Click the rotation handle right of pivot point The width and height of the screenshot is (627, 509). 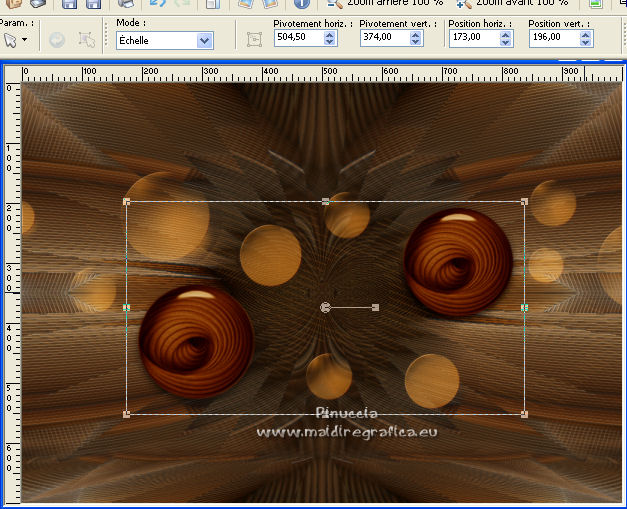tap(375, 307)
